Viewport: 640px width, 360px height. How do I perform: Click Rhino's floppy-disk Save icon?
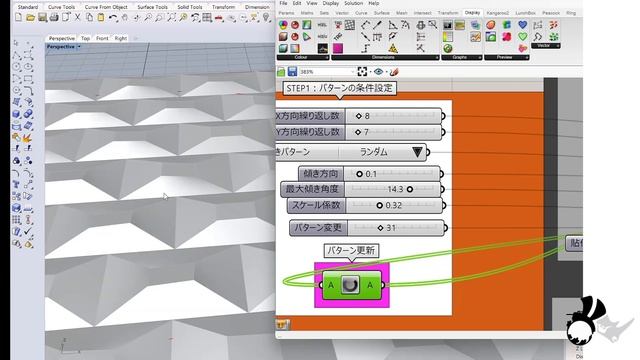(42, 17)
